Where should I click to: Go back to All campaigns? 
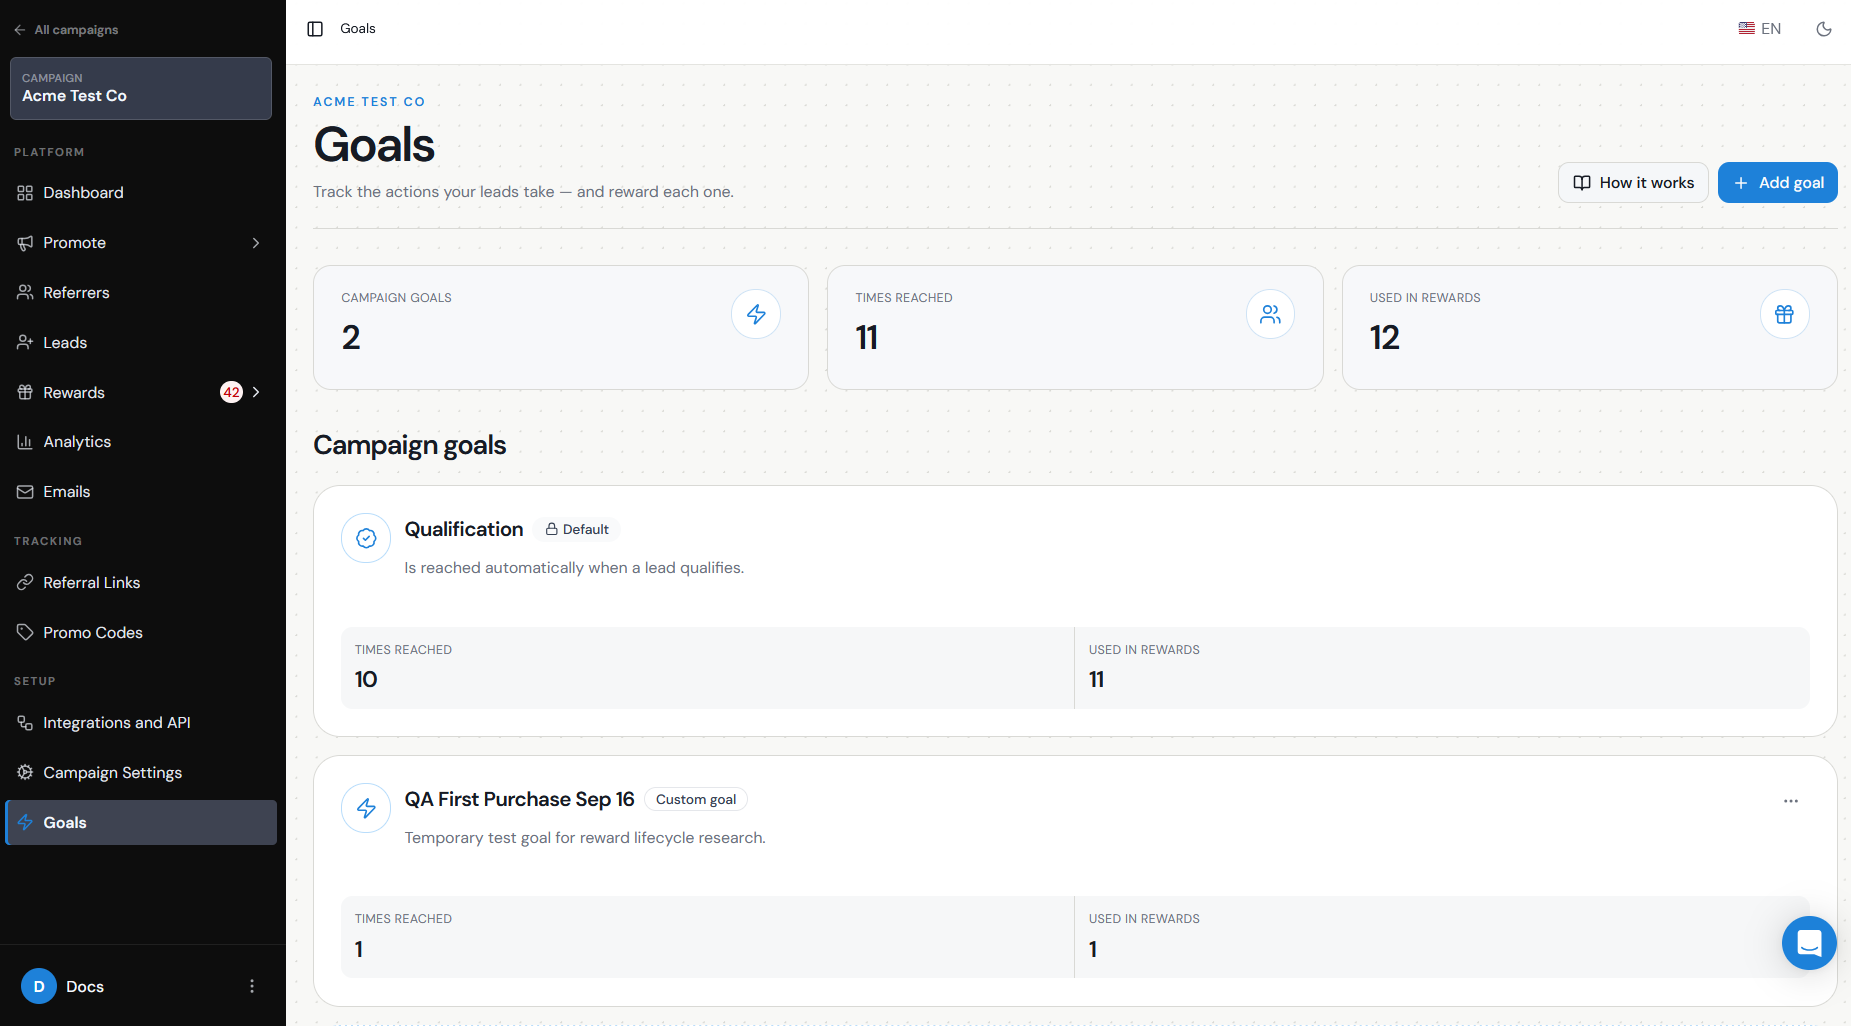click(x=66, y=30)
